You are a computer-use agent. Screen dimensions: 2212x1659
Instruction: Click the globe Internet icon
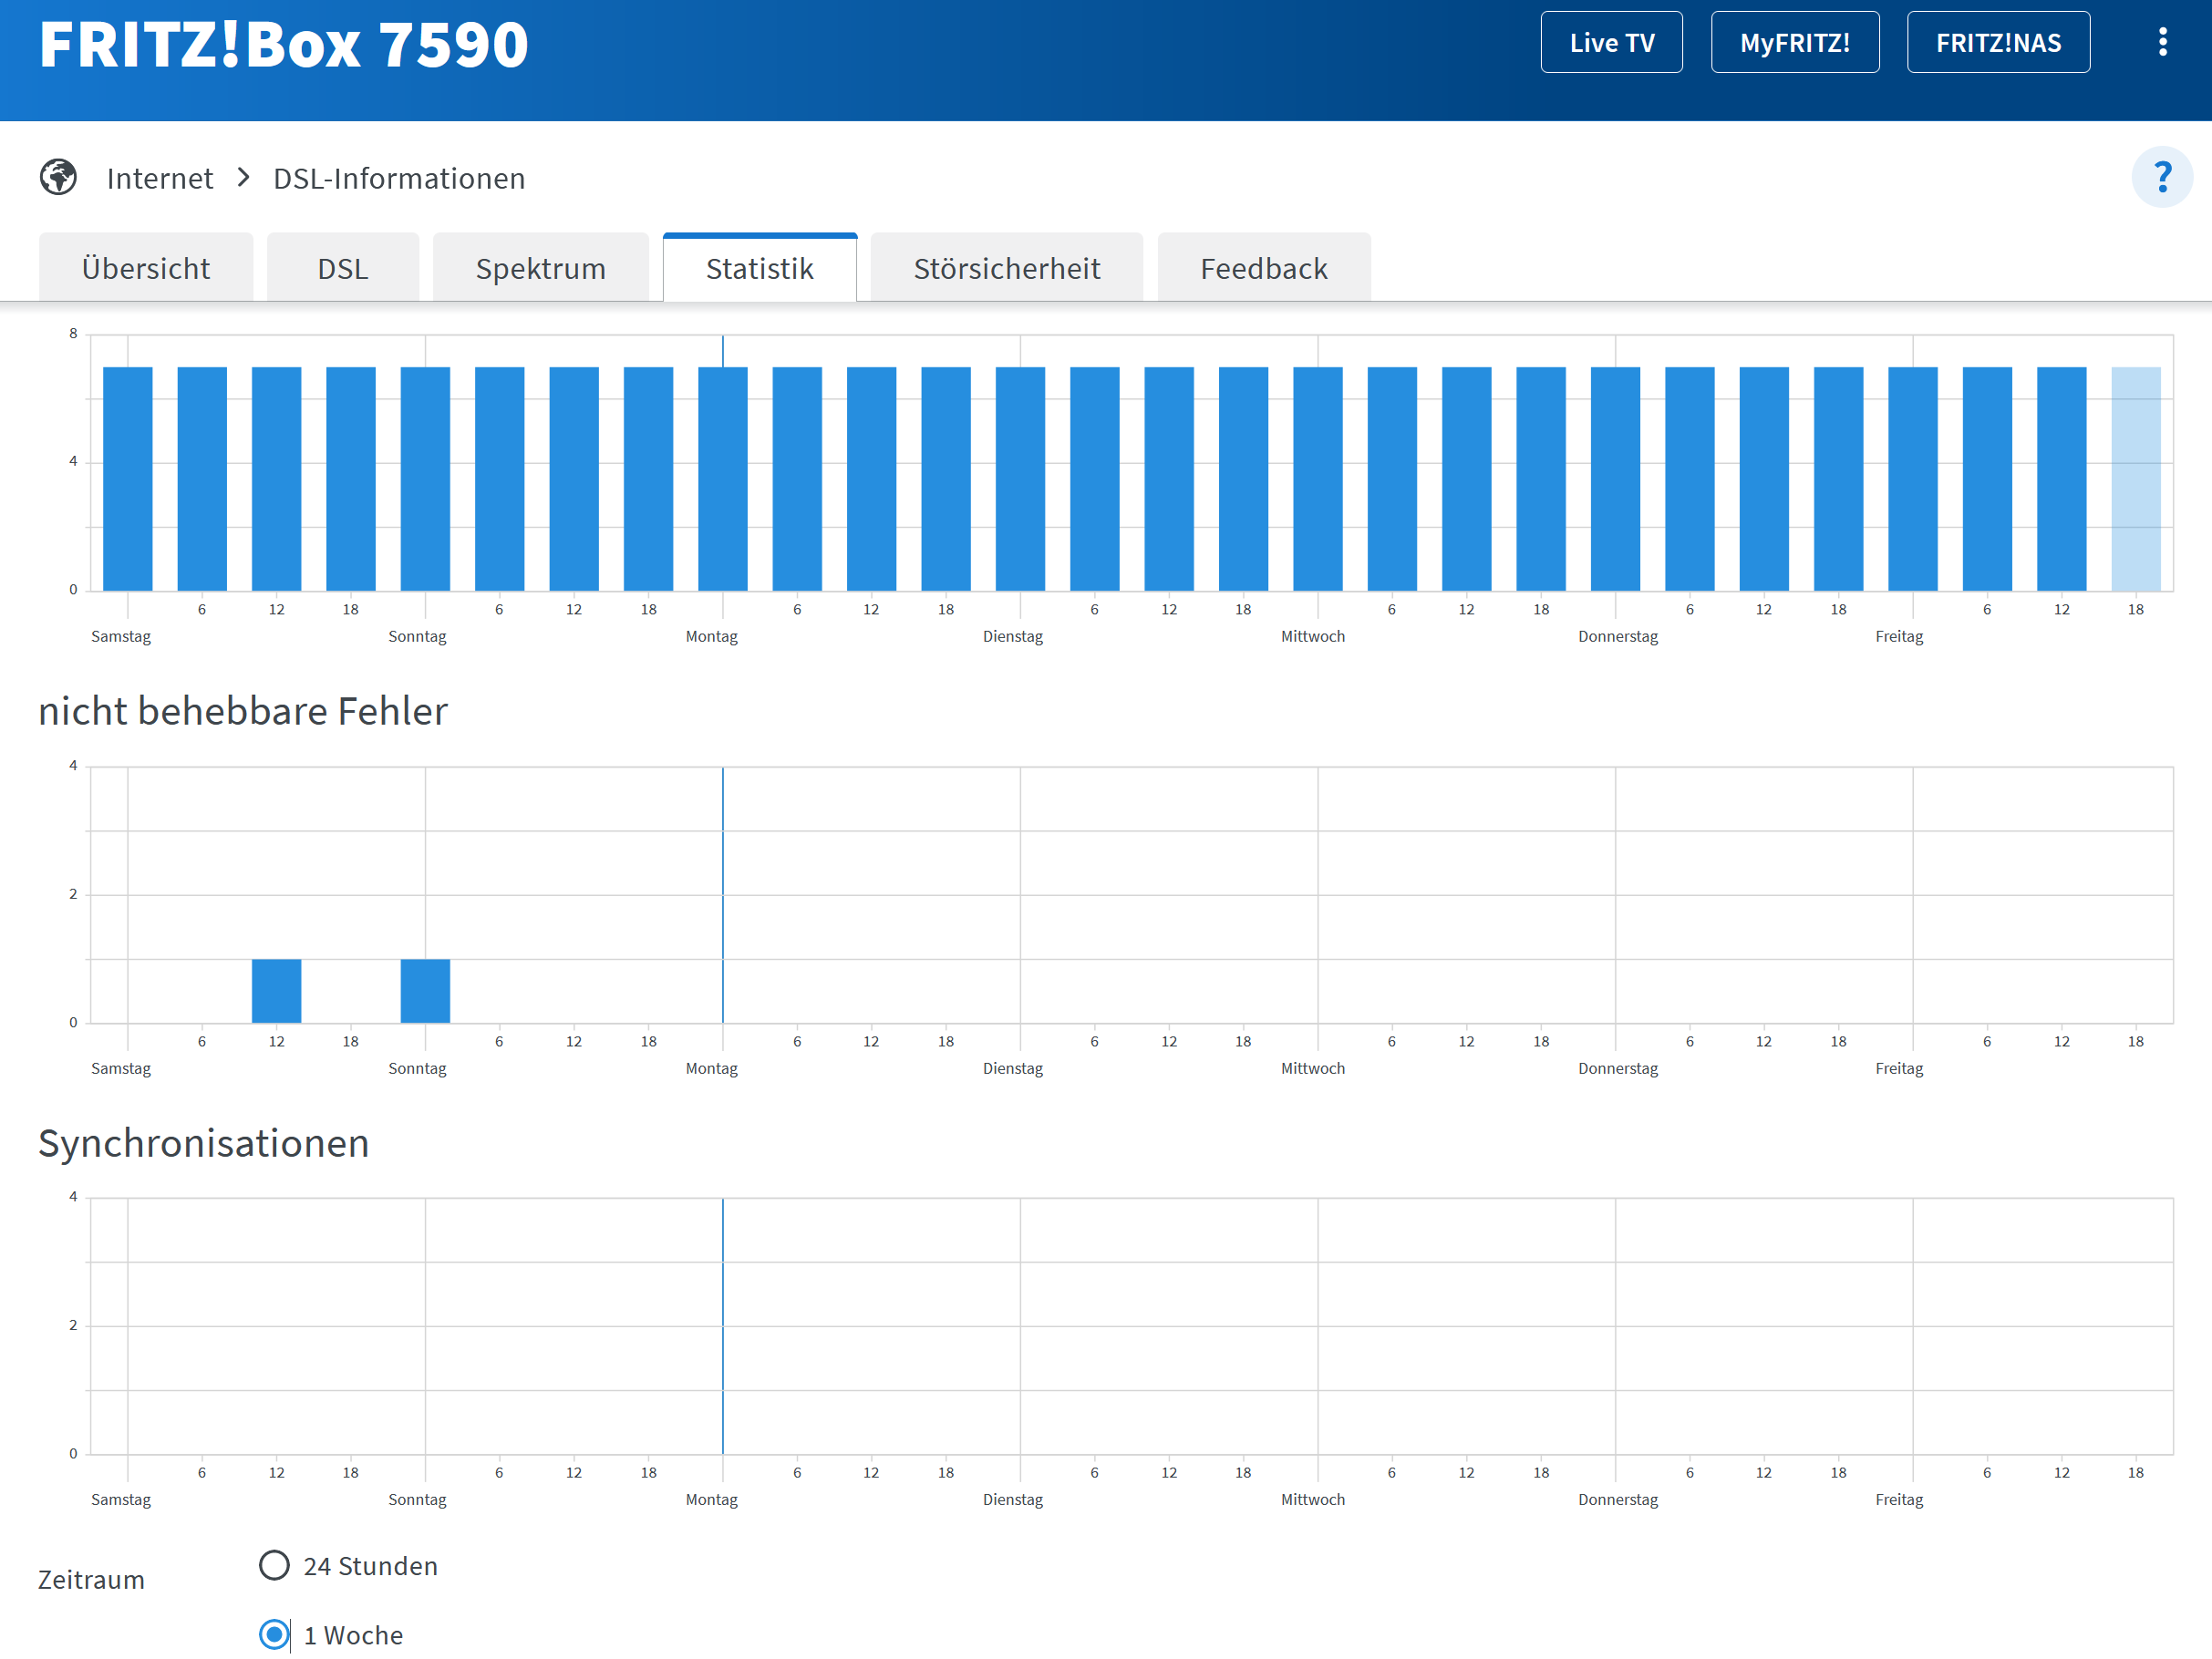[58, 177]
